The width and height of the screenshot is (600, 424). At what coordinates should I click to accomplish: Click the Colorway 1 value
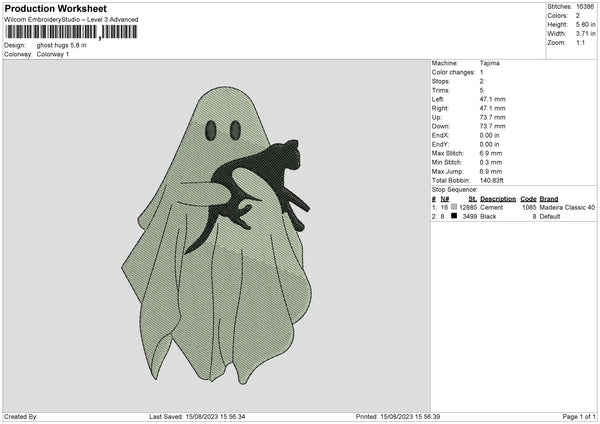pos(53,54)
